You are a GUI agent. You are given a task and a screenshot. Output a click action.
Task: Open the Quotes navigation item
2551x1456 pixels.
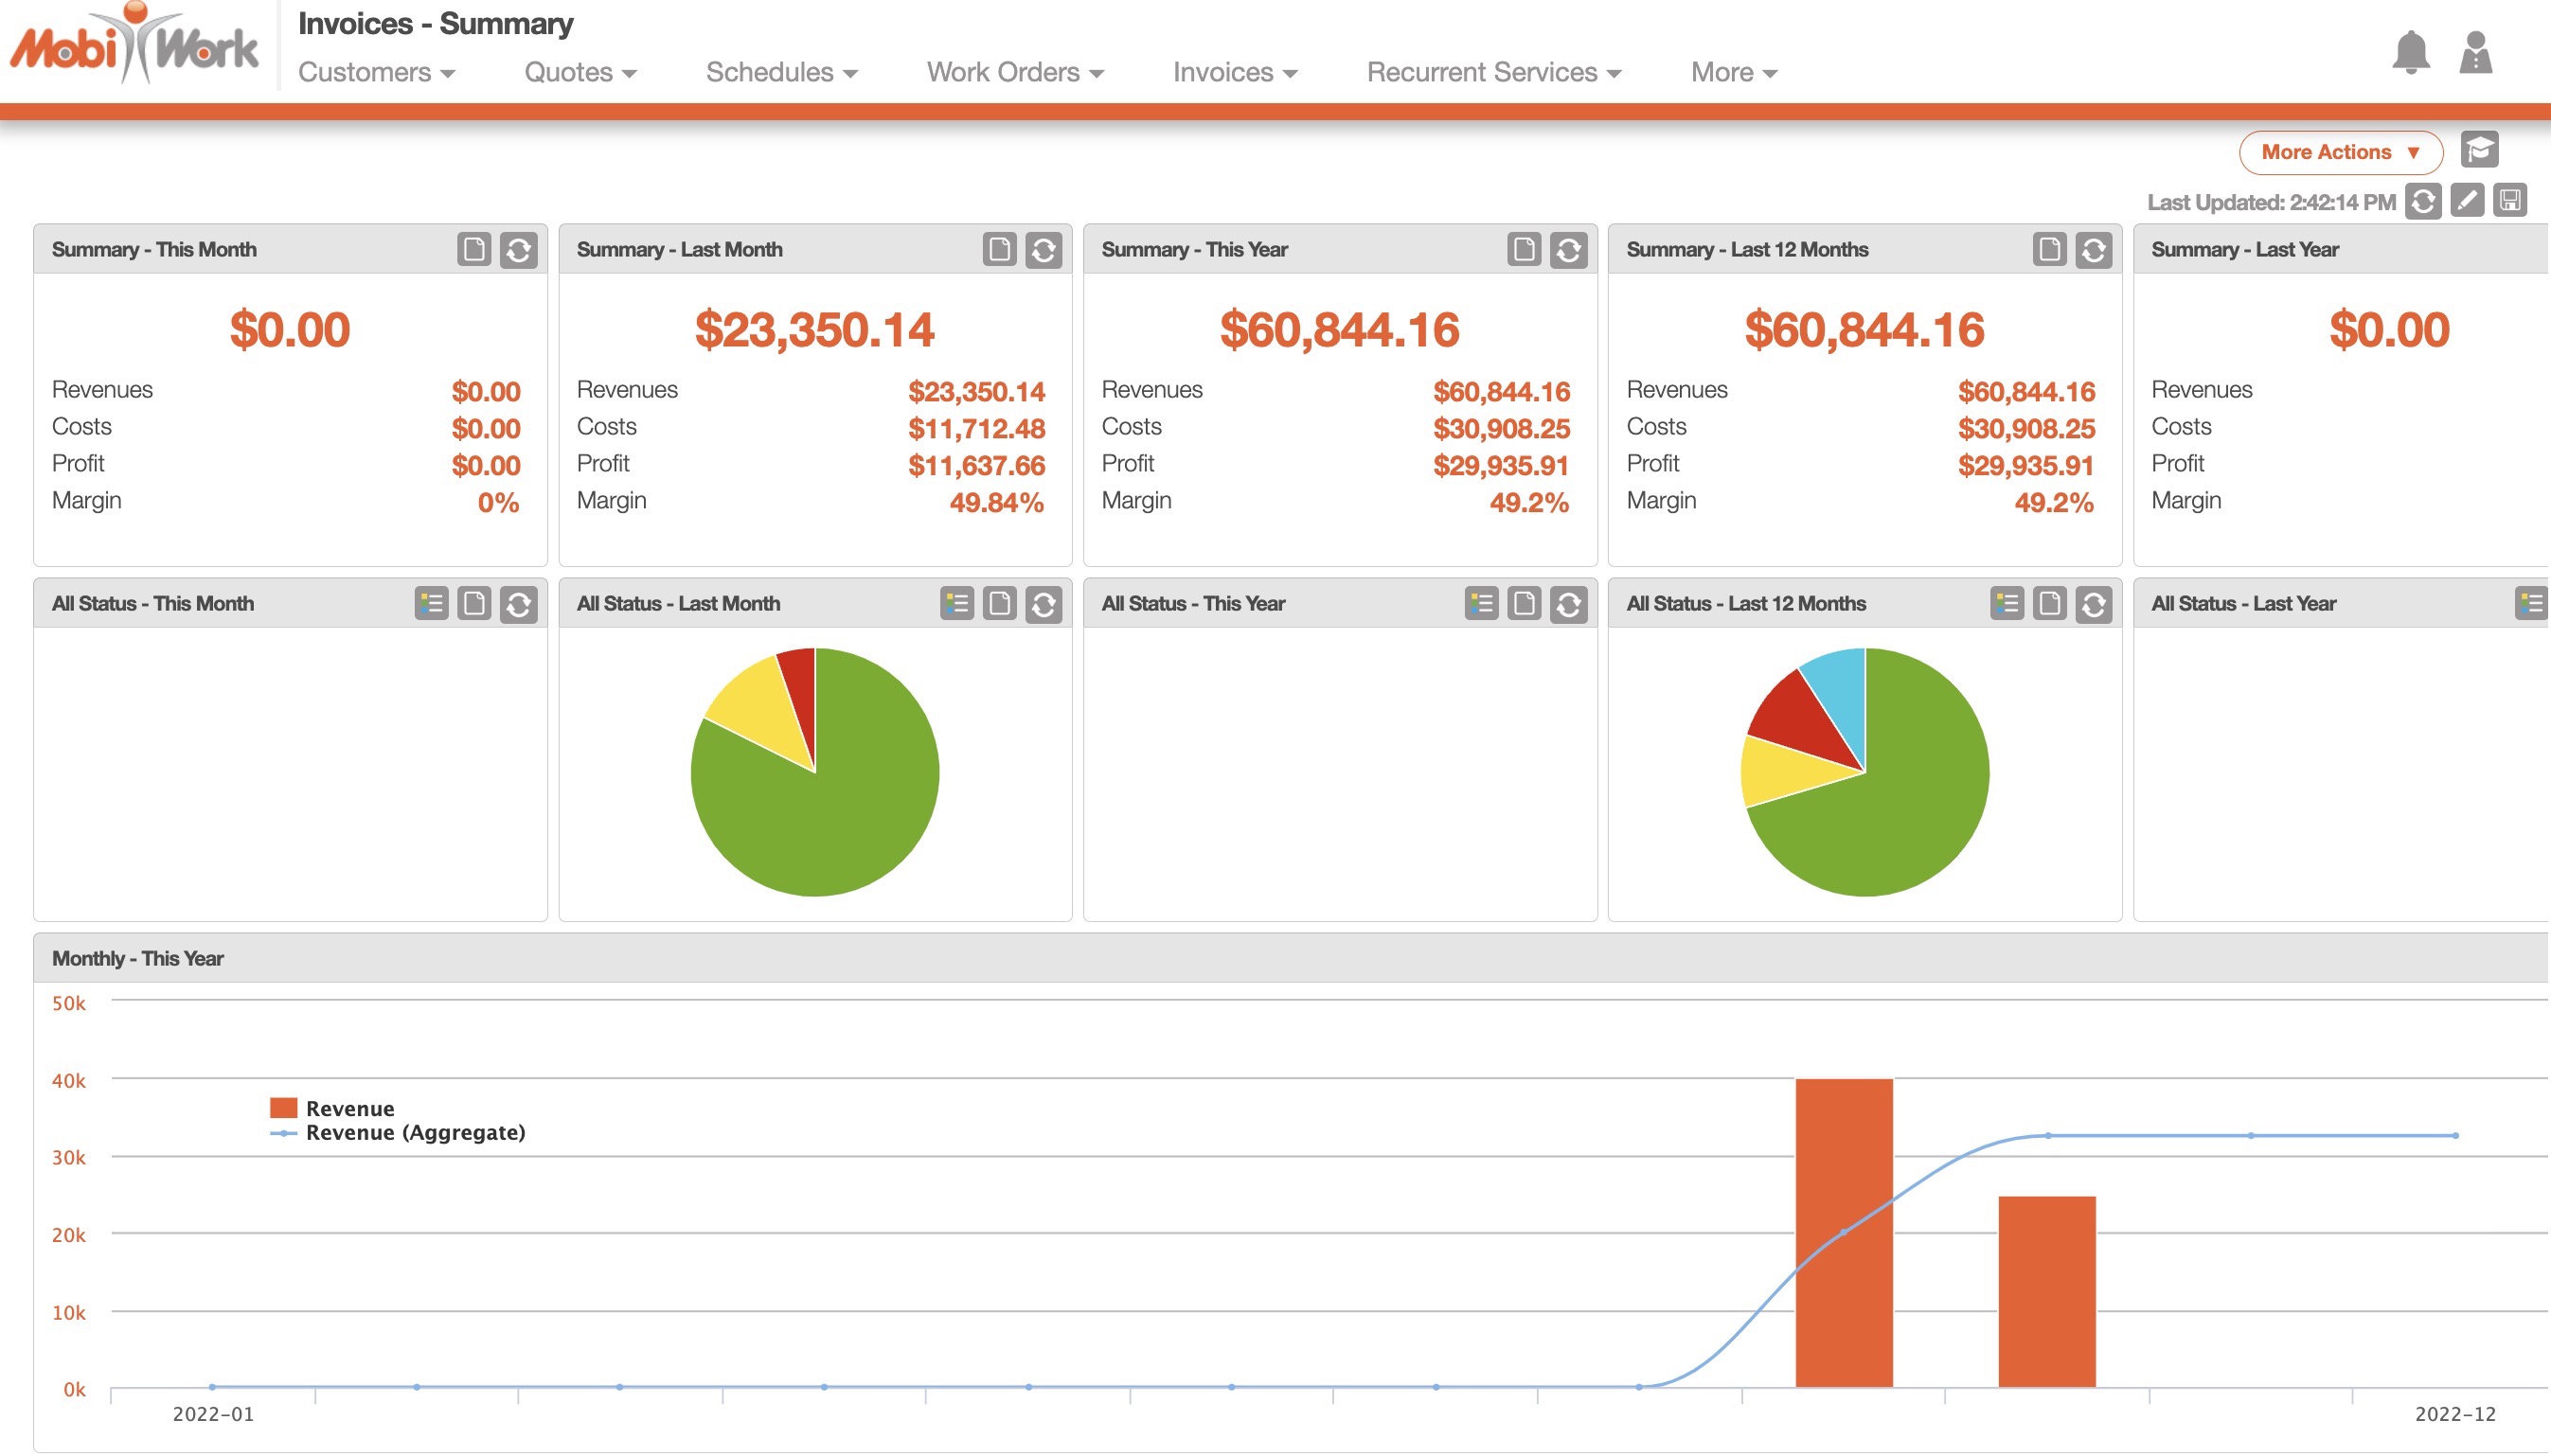(x=580, y=72)
